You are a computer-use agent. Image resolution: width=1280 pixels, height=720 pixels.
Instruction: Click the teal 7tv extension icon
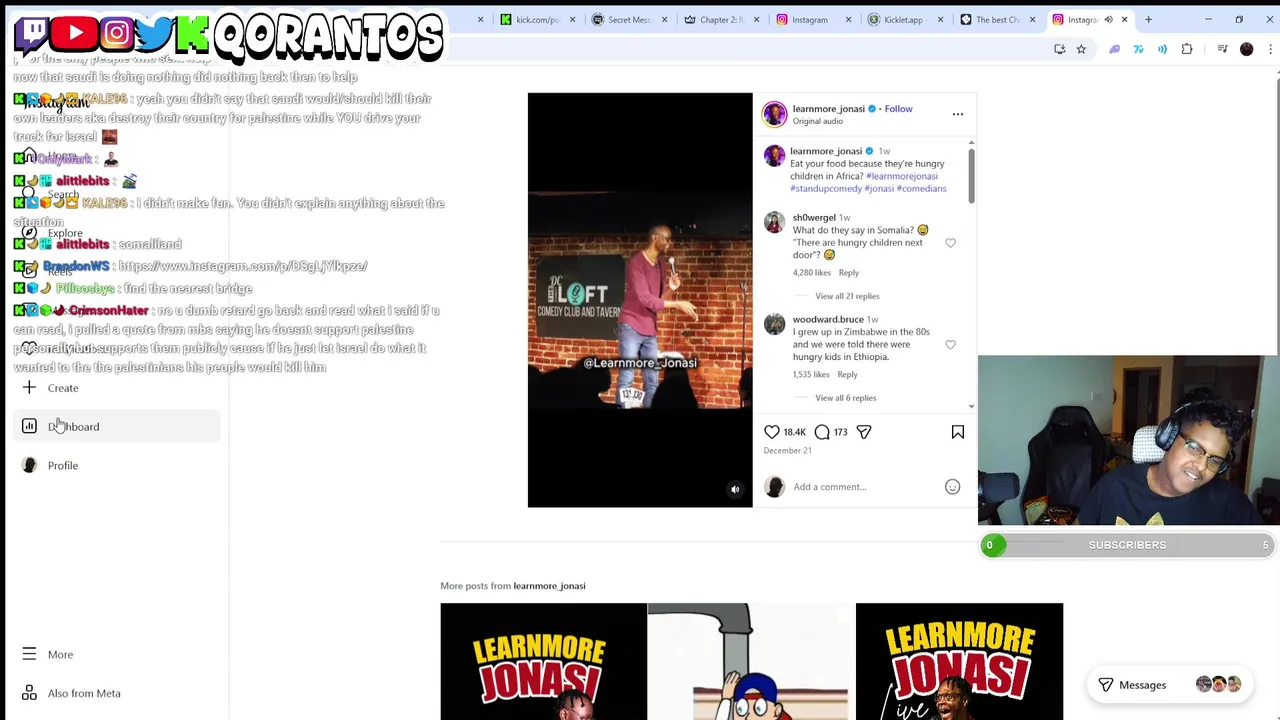coord(1138,49)
